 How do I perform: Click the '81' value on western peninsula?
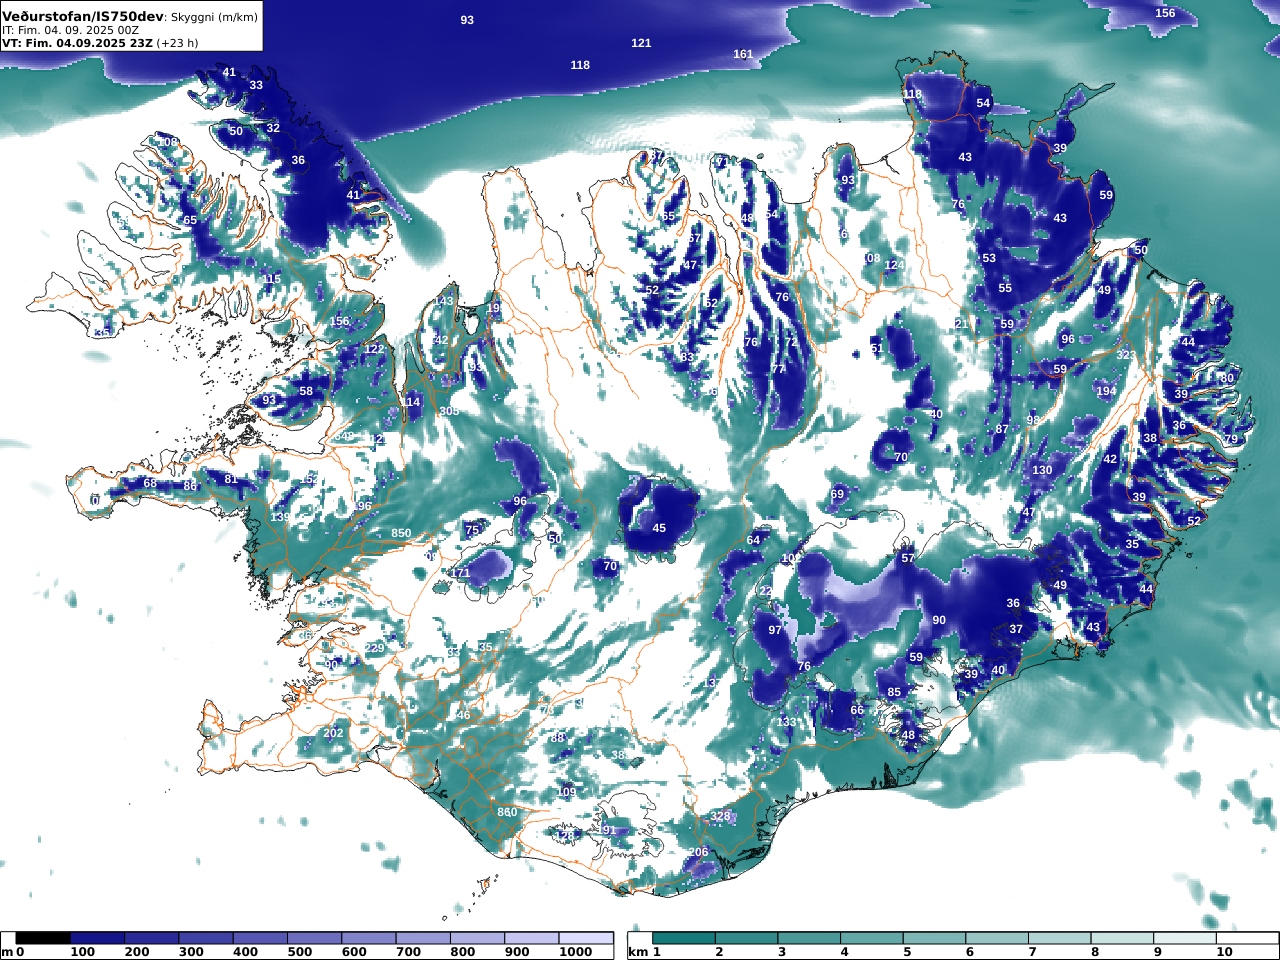click(231, 479)
